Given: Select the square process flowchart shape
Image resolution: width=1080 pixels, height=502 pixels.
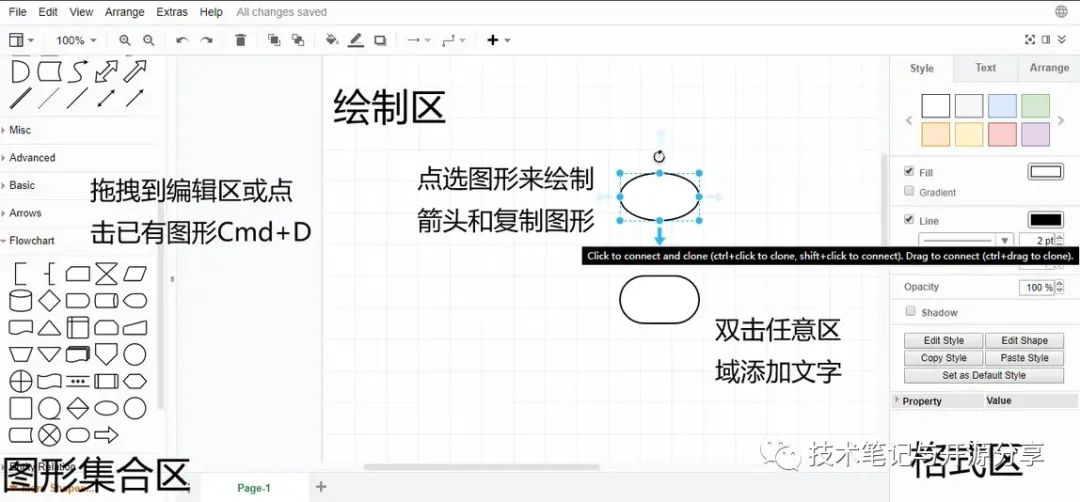Looking at the screenshot, I should coord(20,408).
